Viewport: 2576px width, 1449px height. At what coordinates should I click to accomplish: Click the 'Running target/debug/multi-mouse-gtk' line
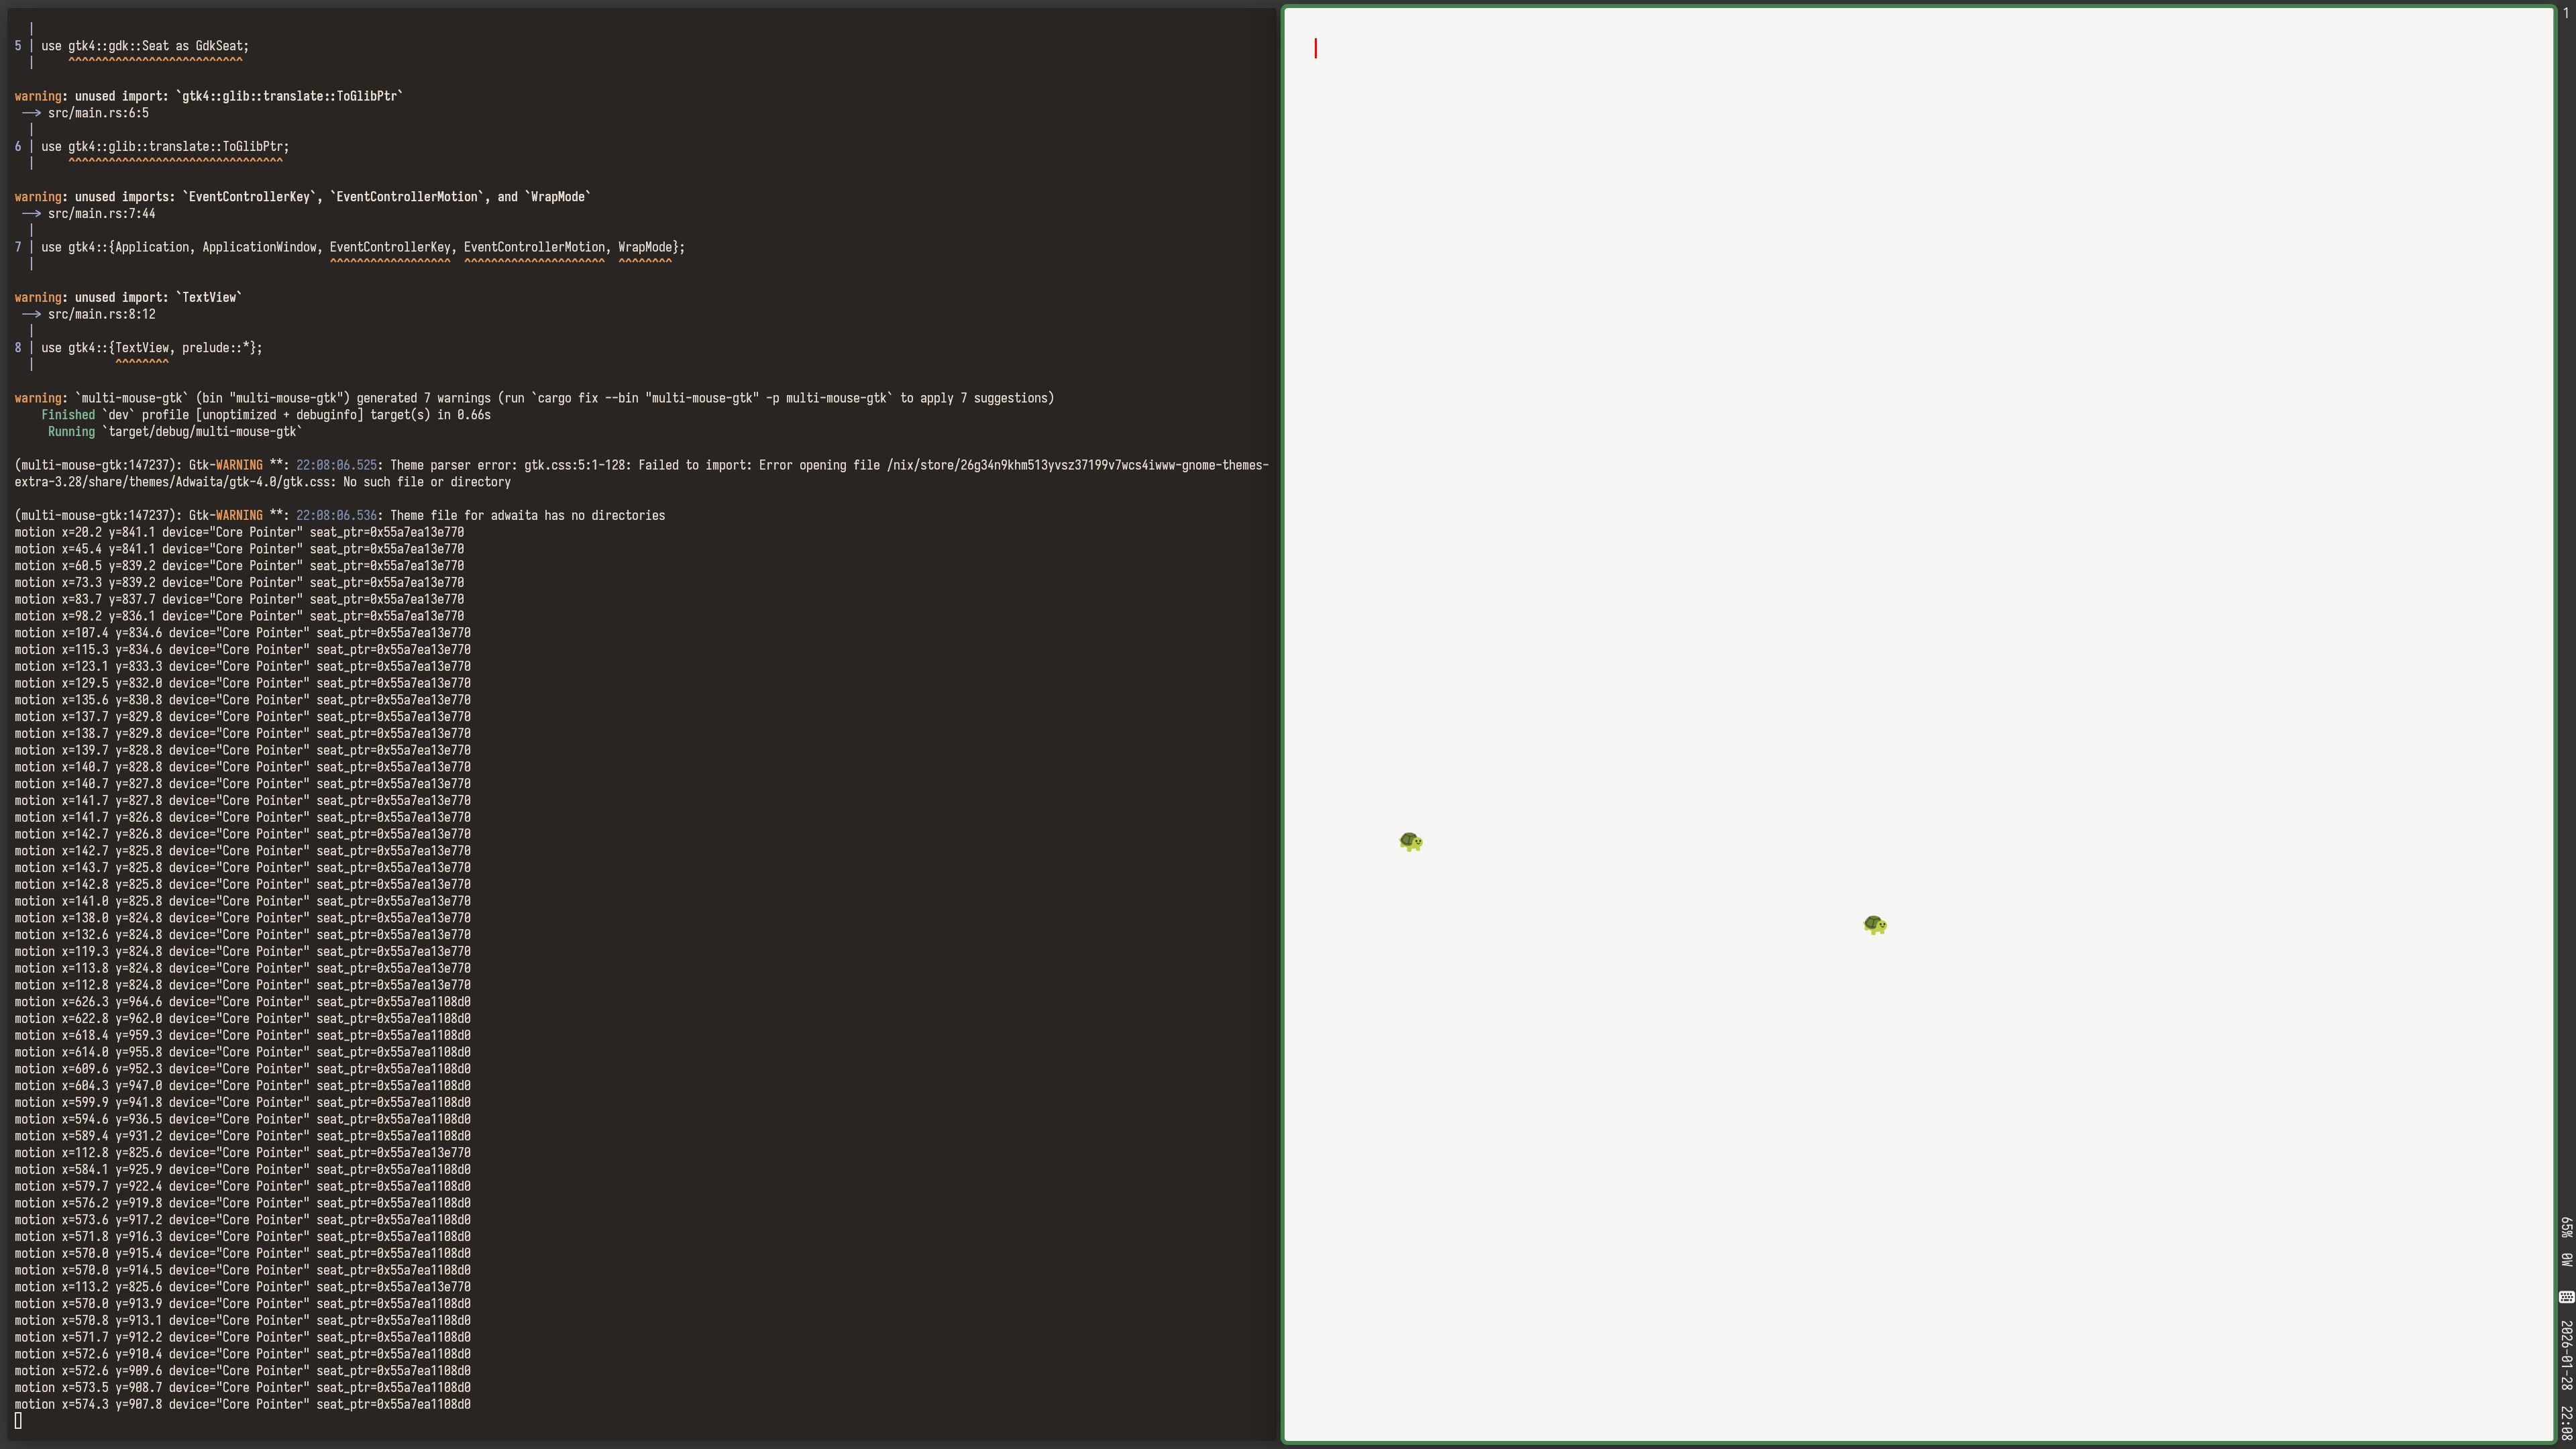175,431
